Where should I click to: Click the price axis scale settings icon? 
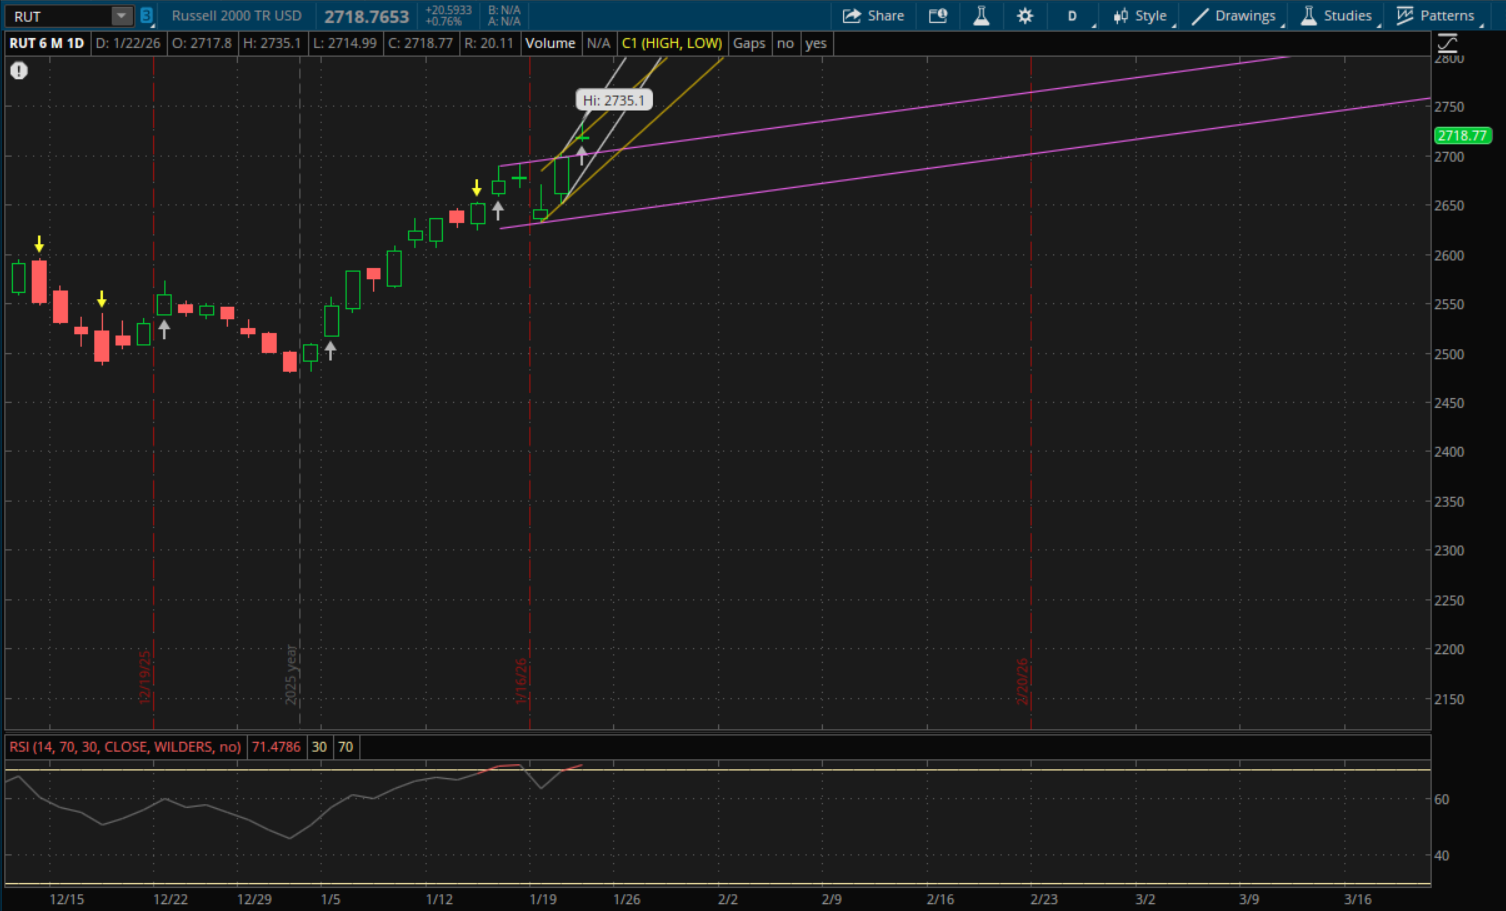[1447, 43]
